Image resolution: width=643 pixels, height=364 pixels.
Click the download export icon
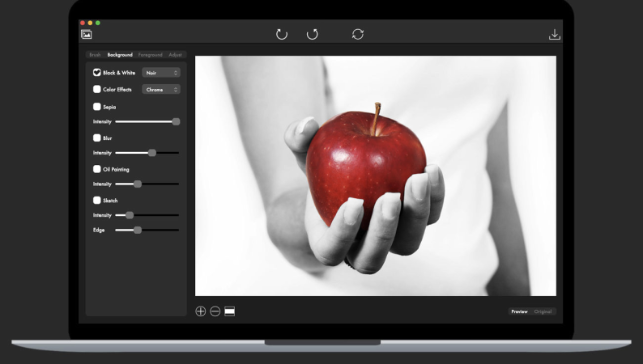554,34
